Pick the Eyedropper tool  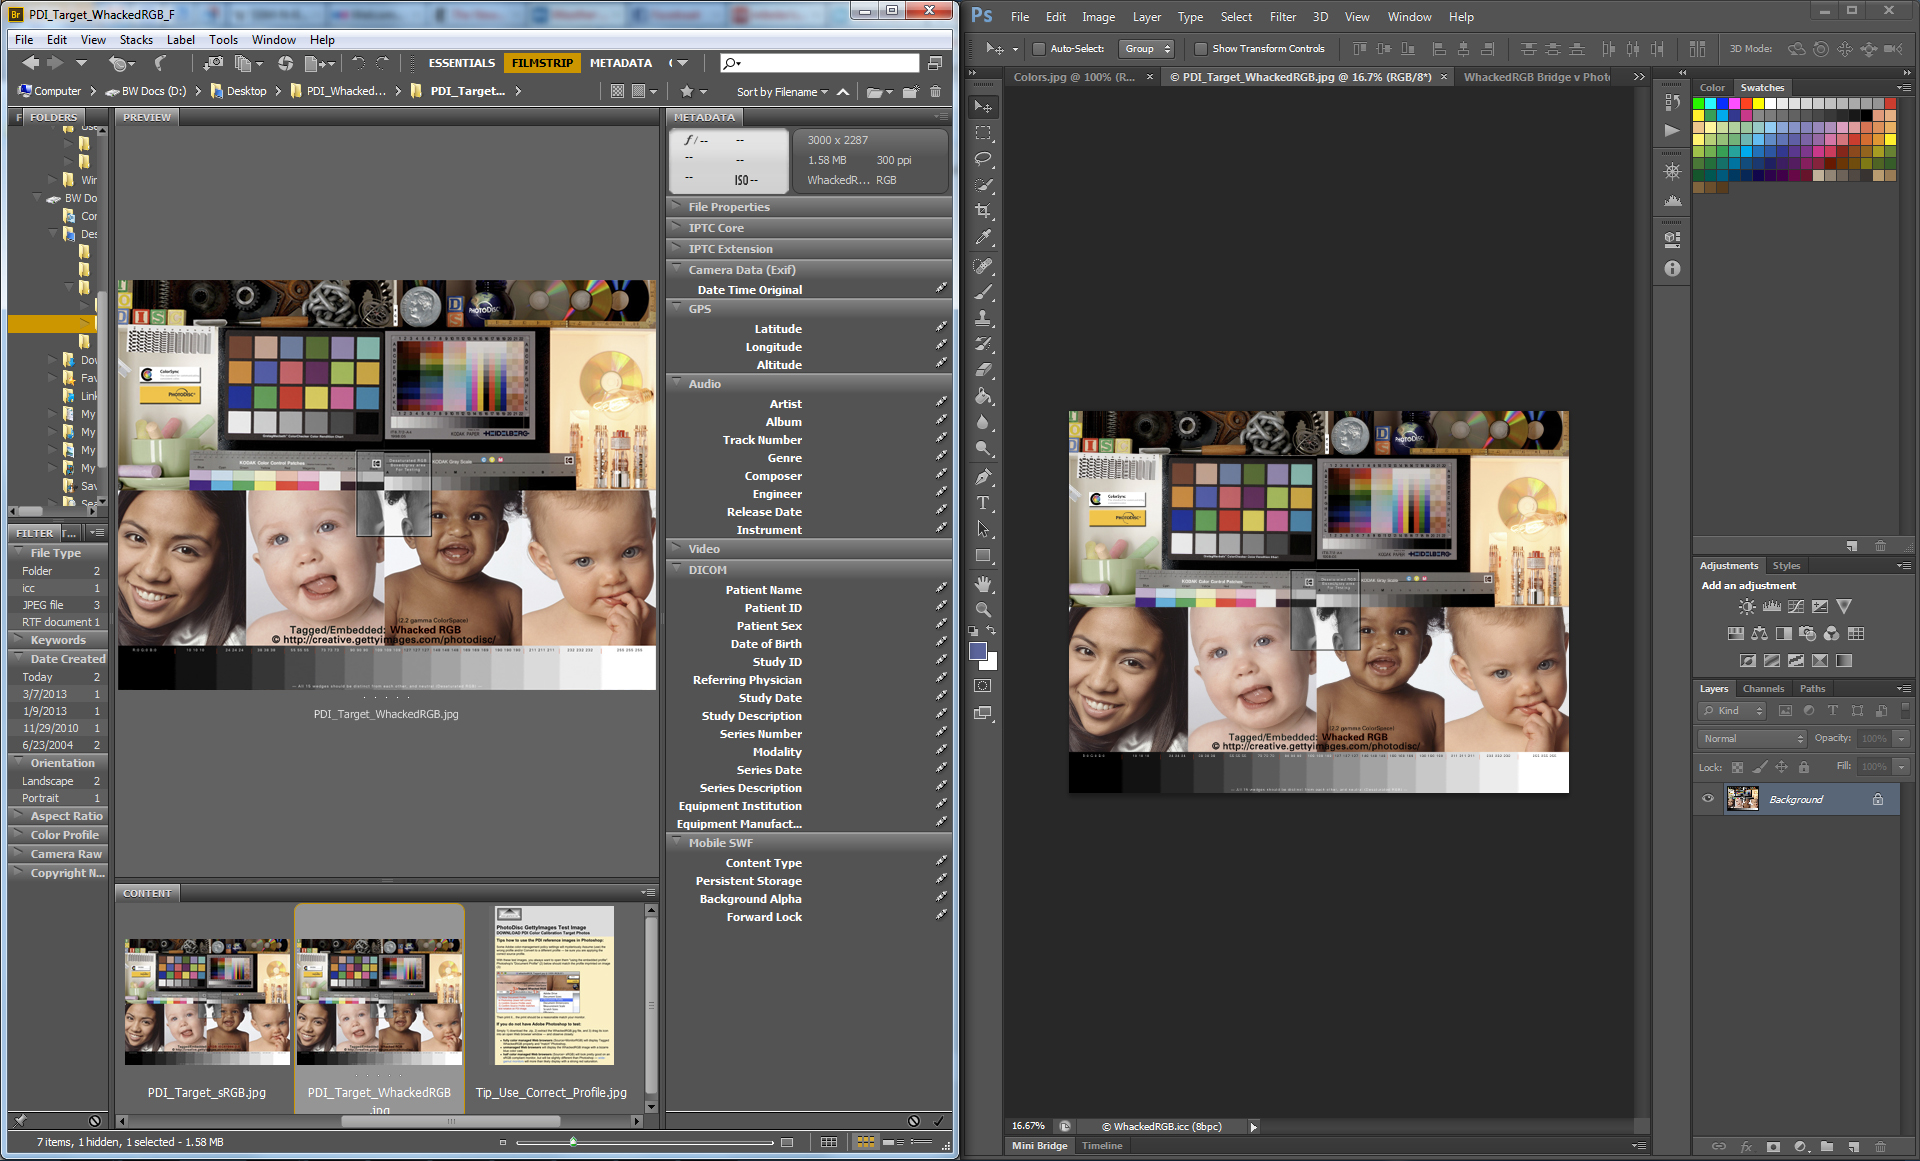point(984,238)
